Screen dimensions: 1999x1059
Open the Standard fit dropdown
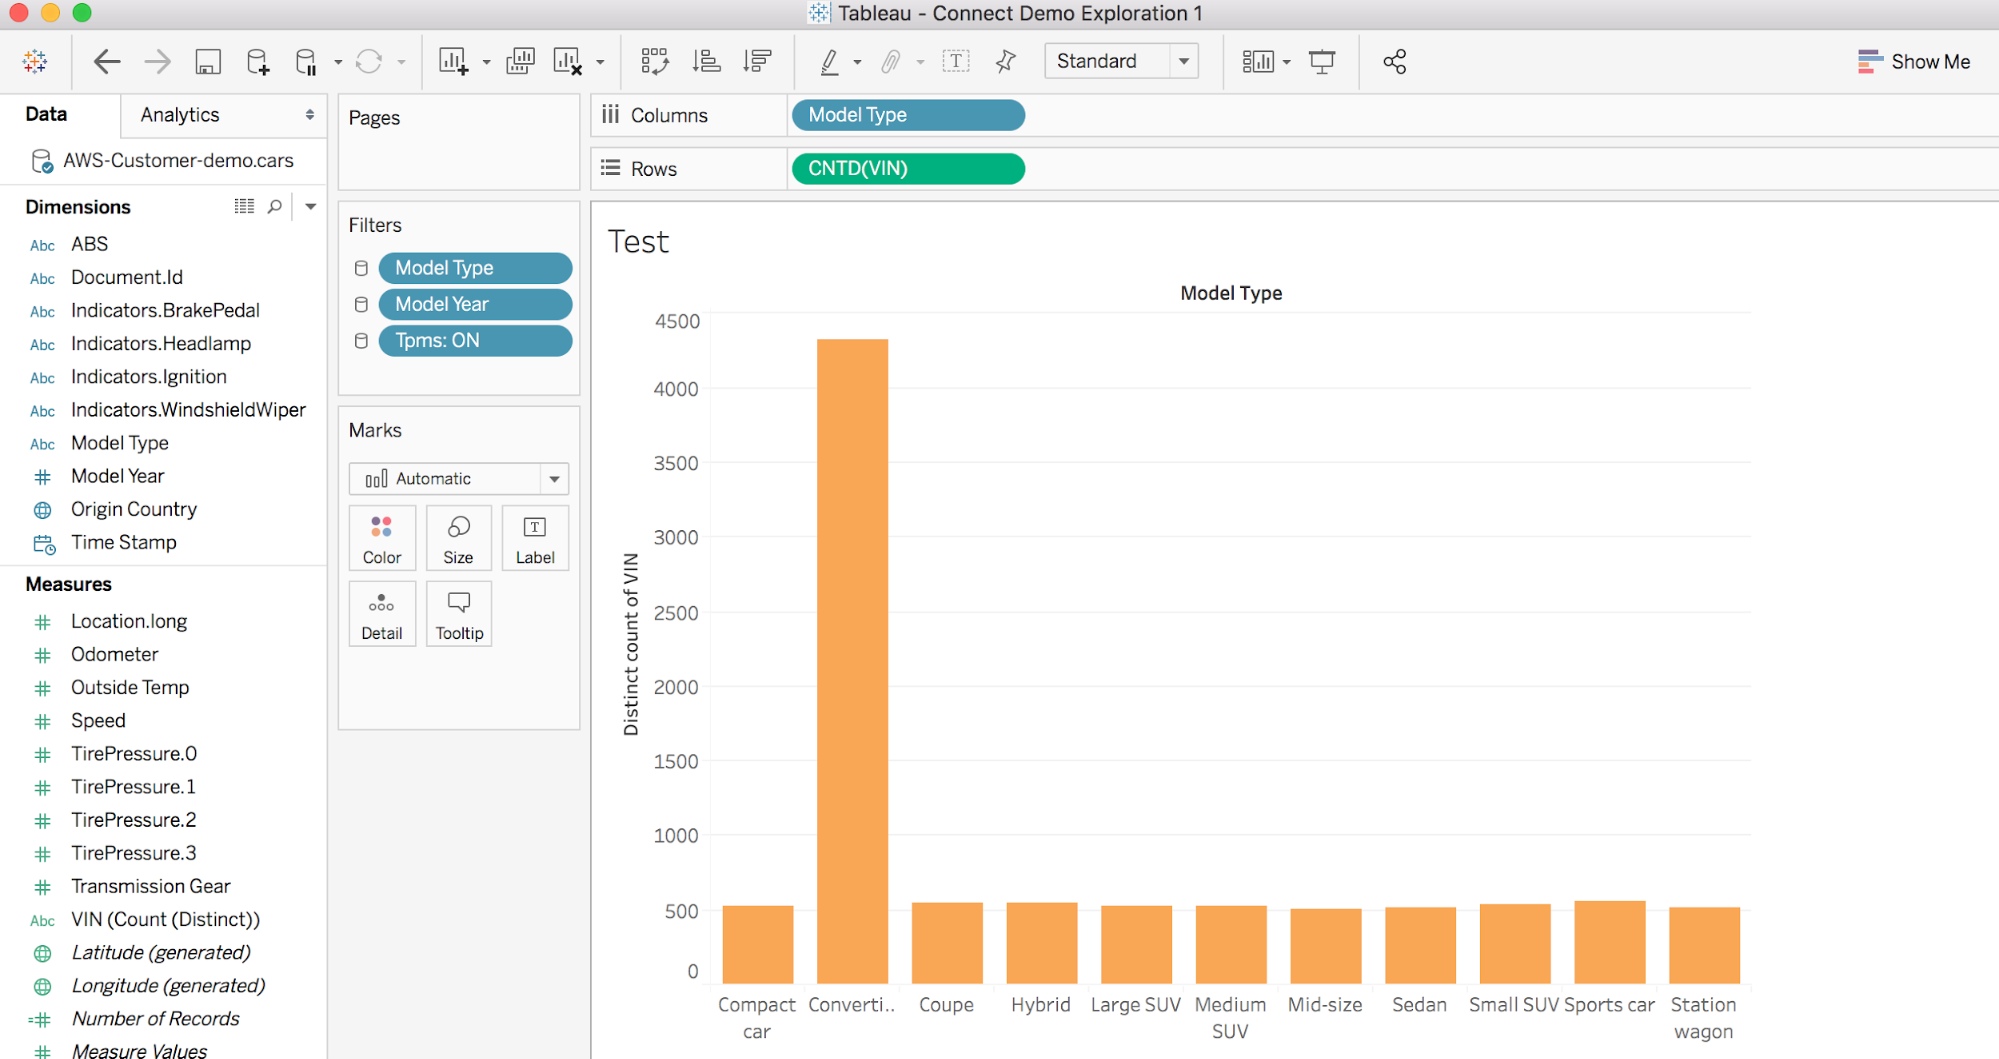pos(1184,61)
